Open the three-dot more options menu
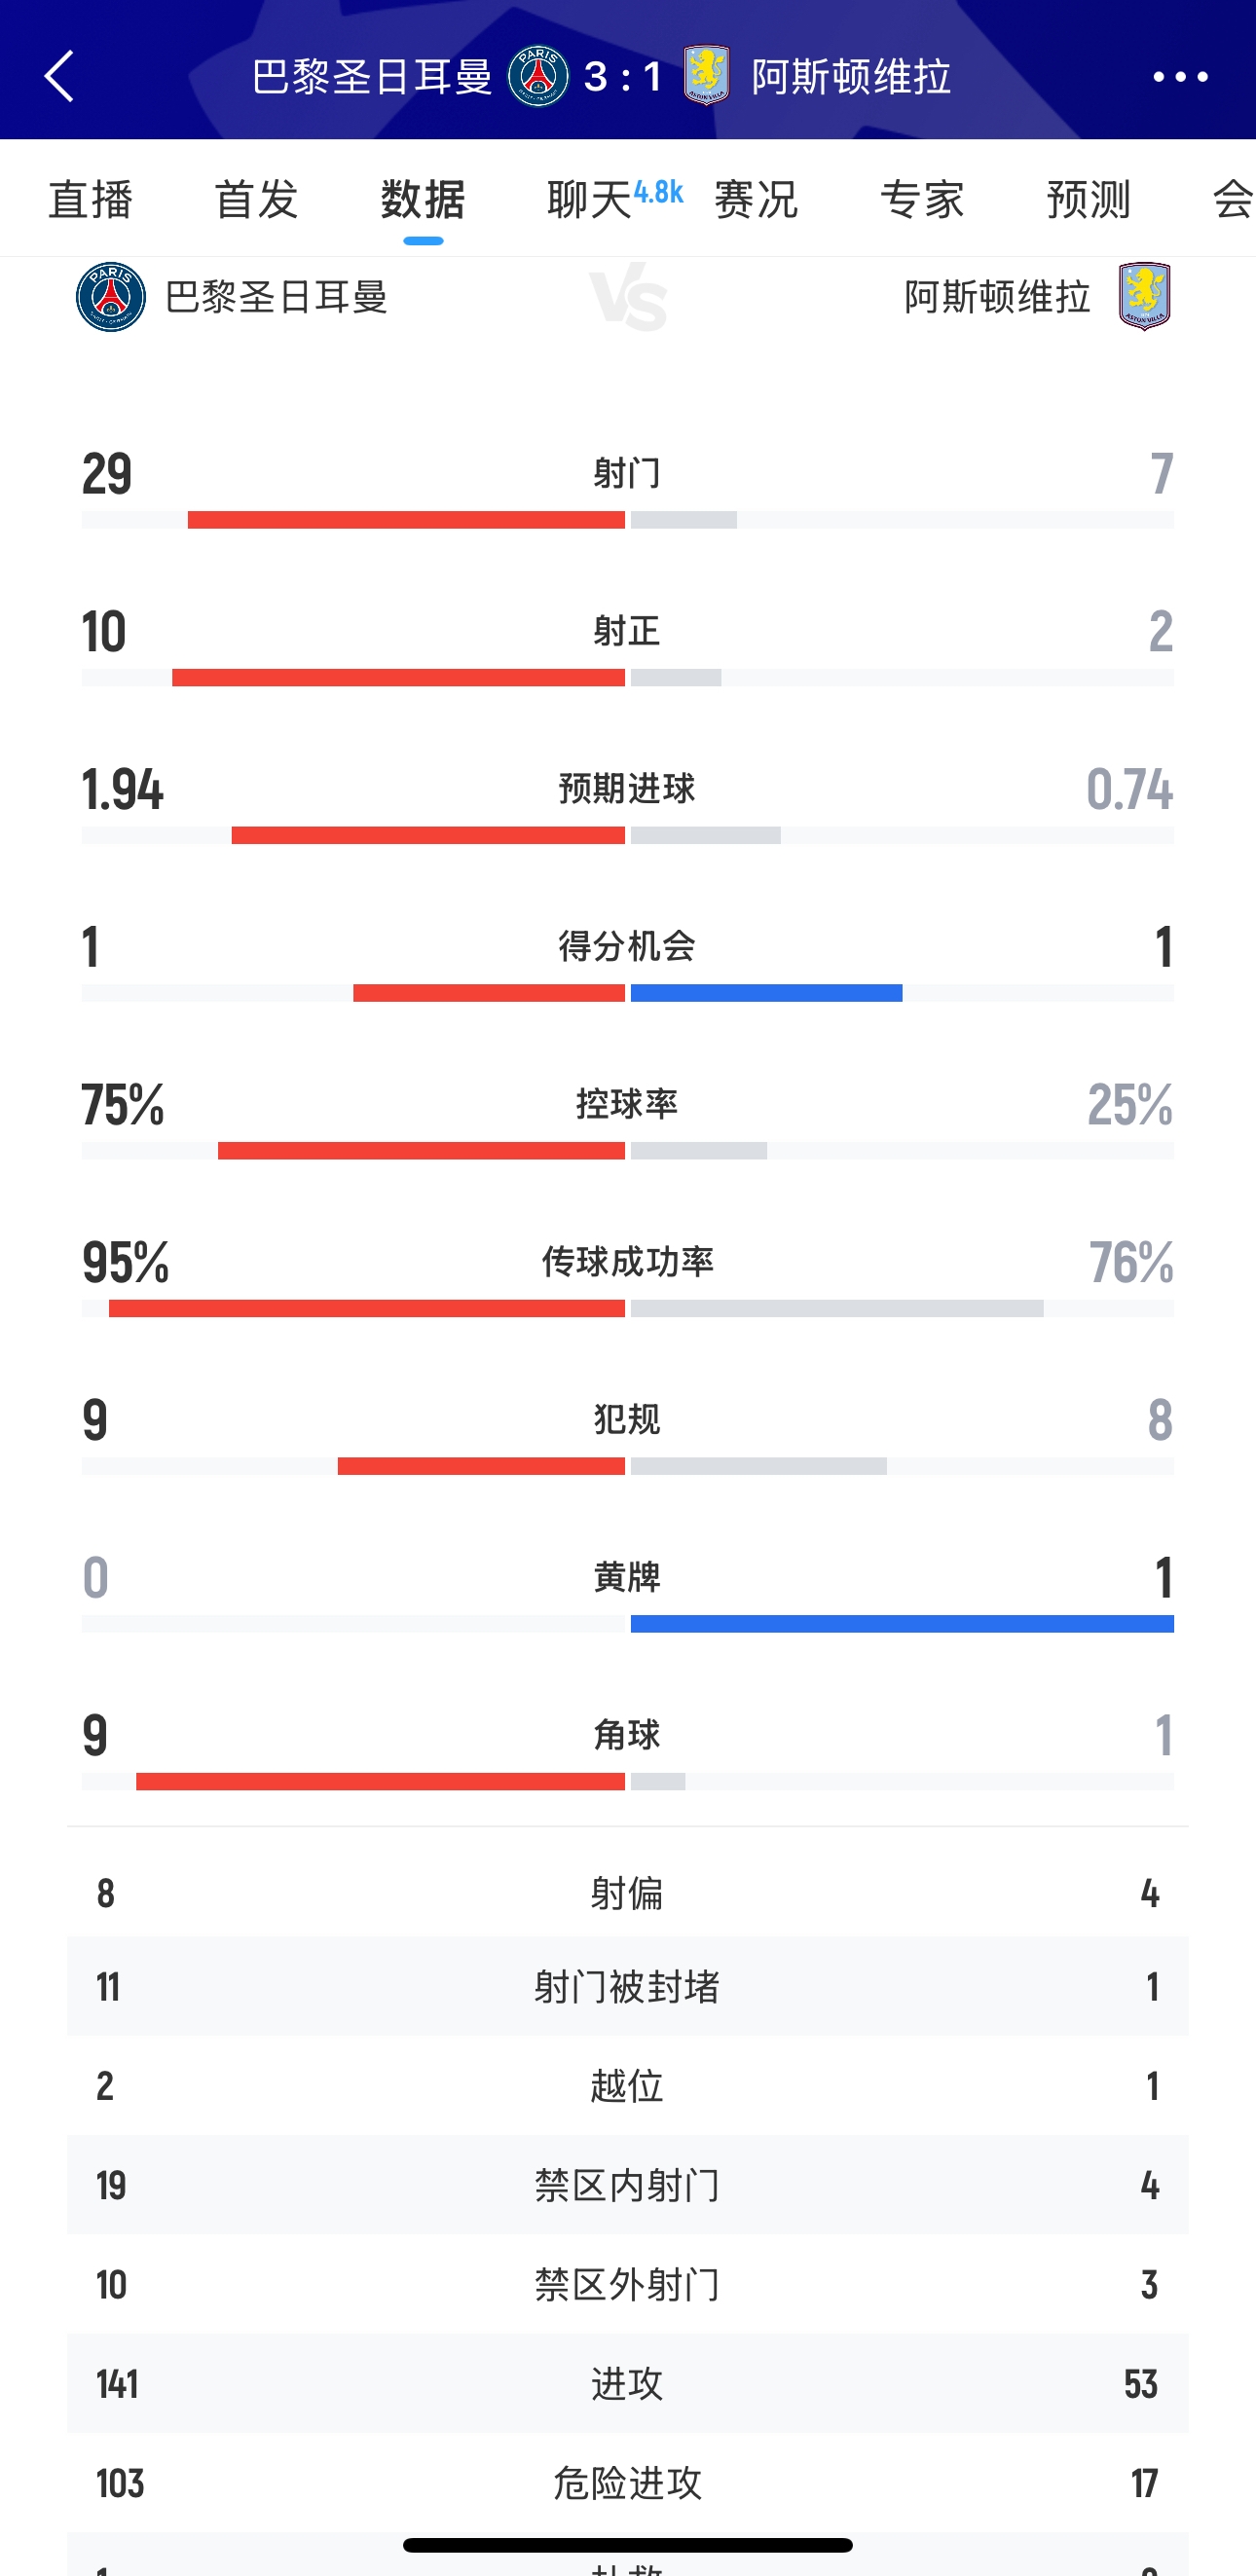 click(x=1180, y=76)
